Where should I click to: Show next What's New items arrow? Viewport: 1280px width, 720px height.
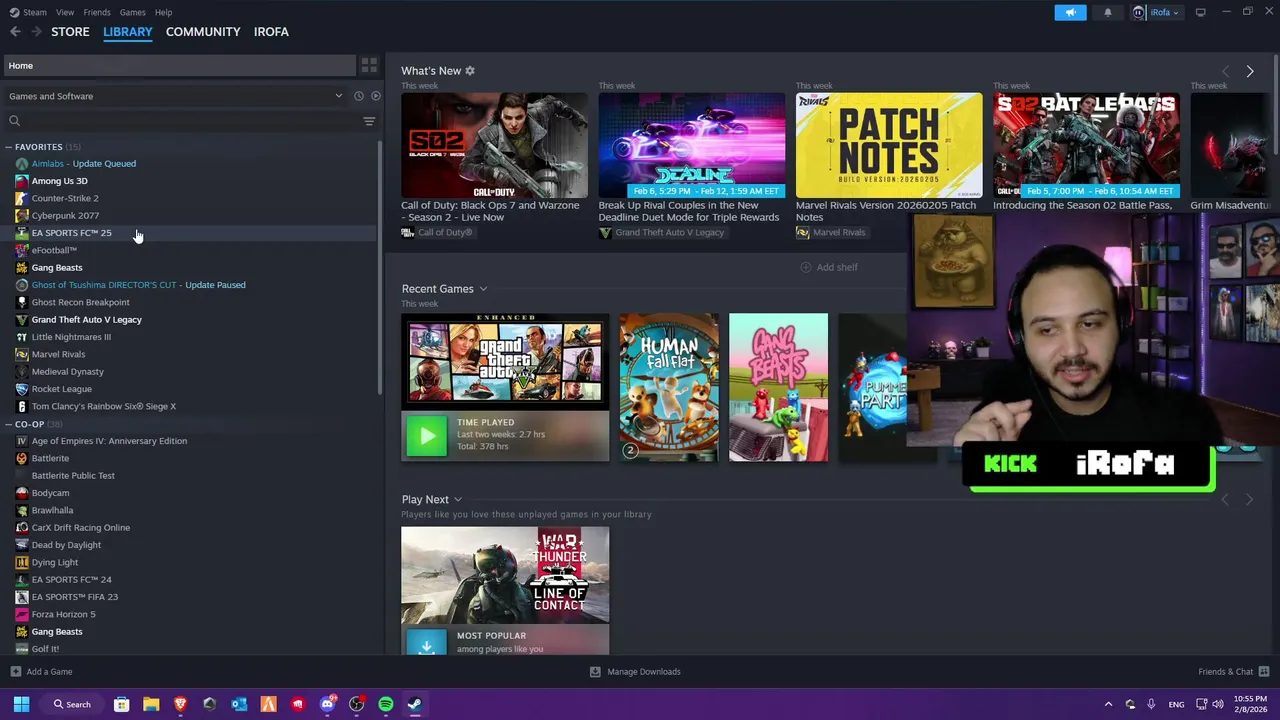1249,71
